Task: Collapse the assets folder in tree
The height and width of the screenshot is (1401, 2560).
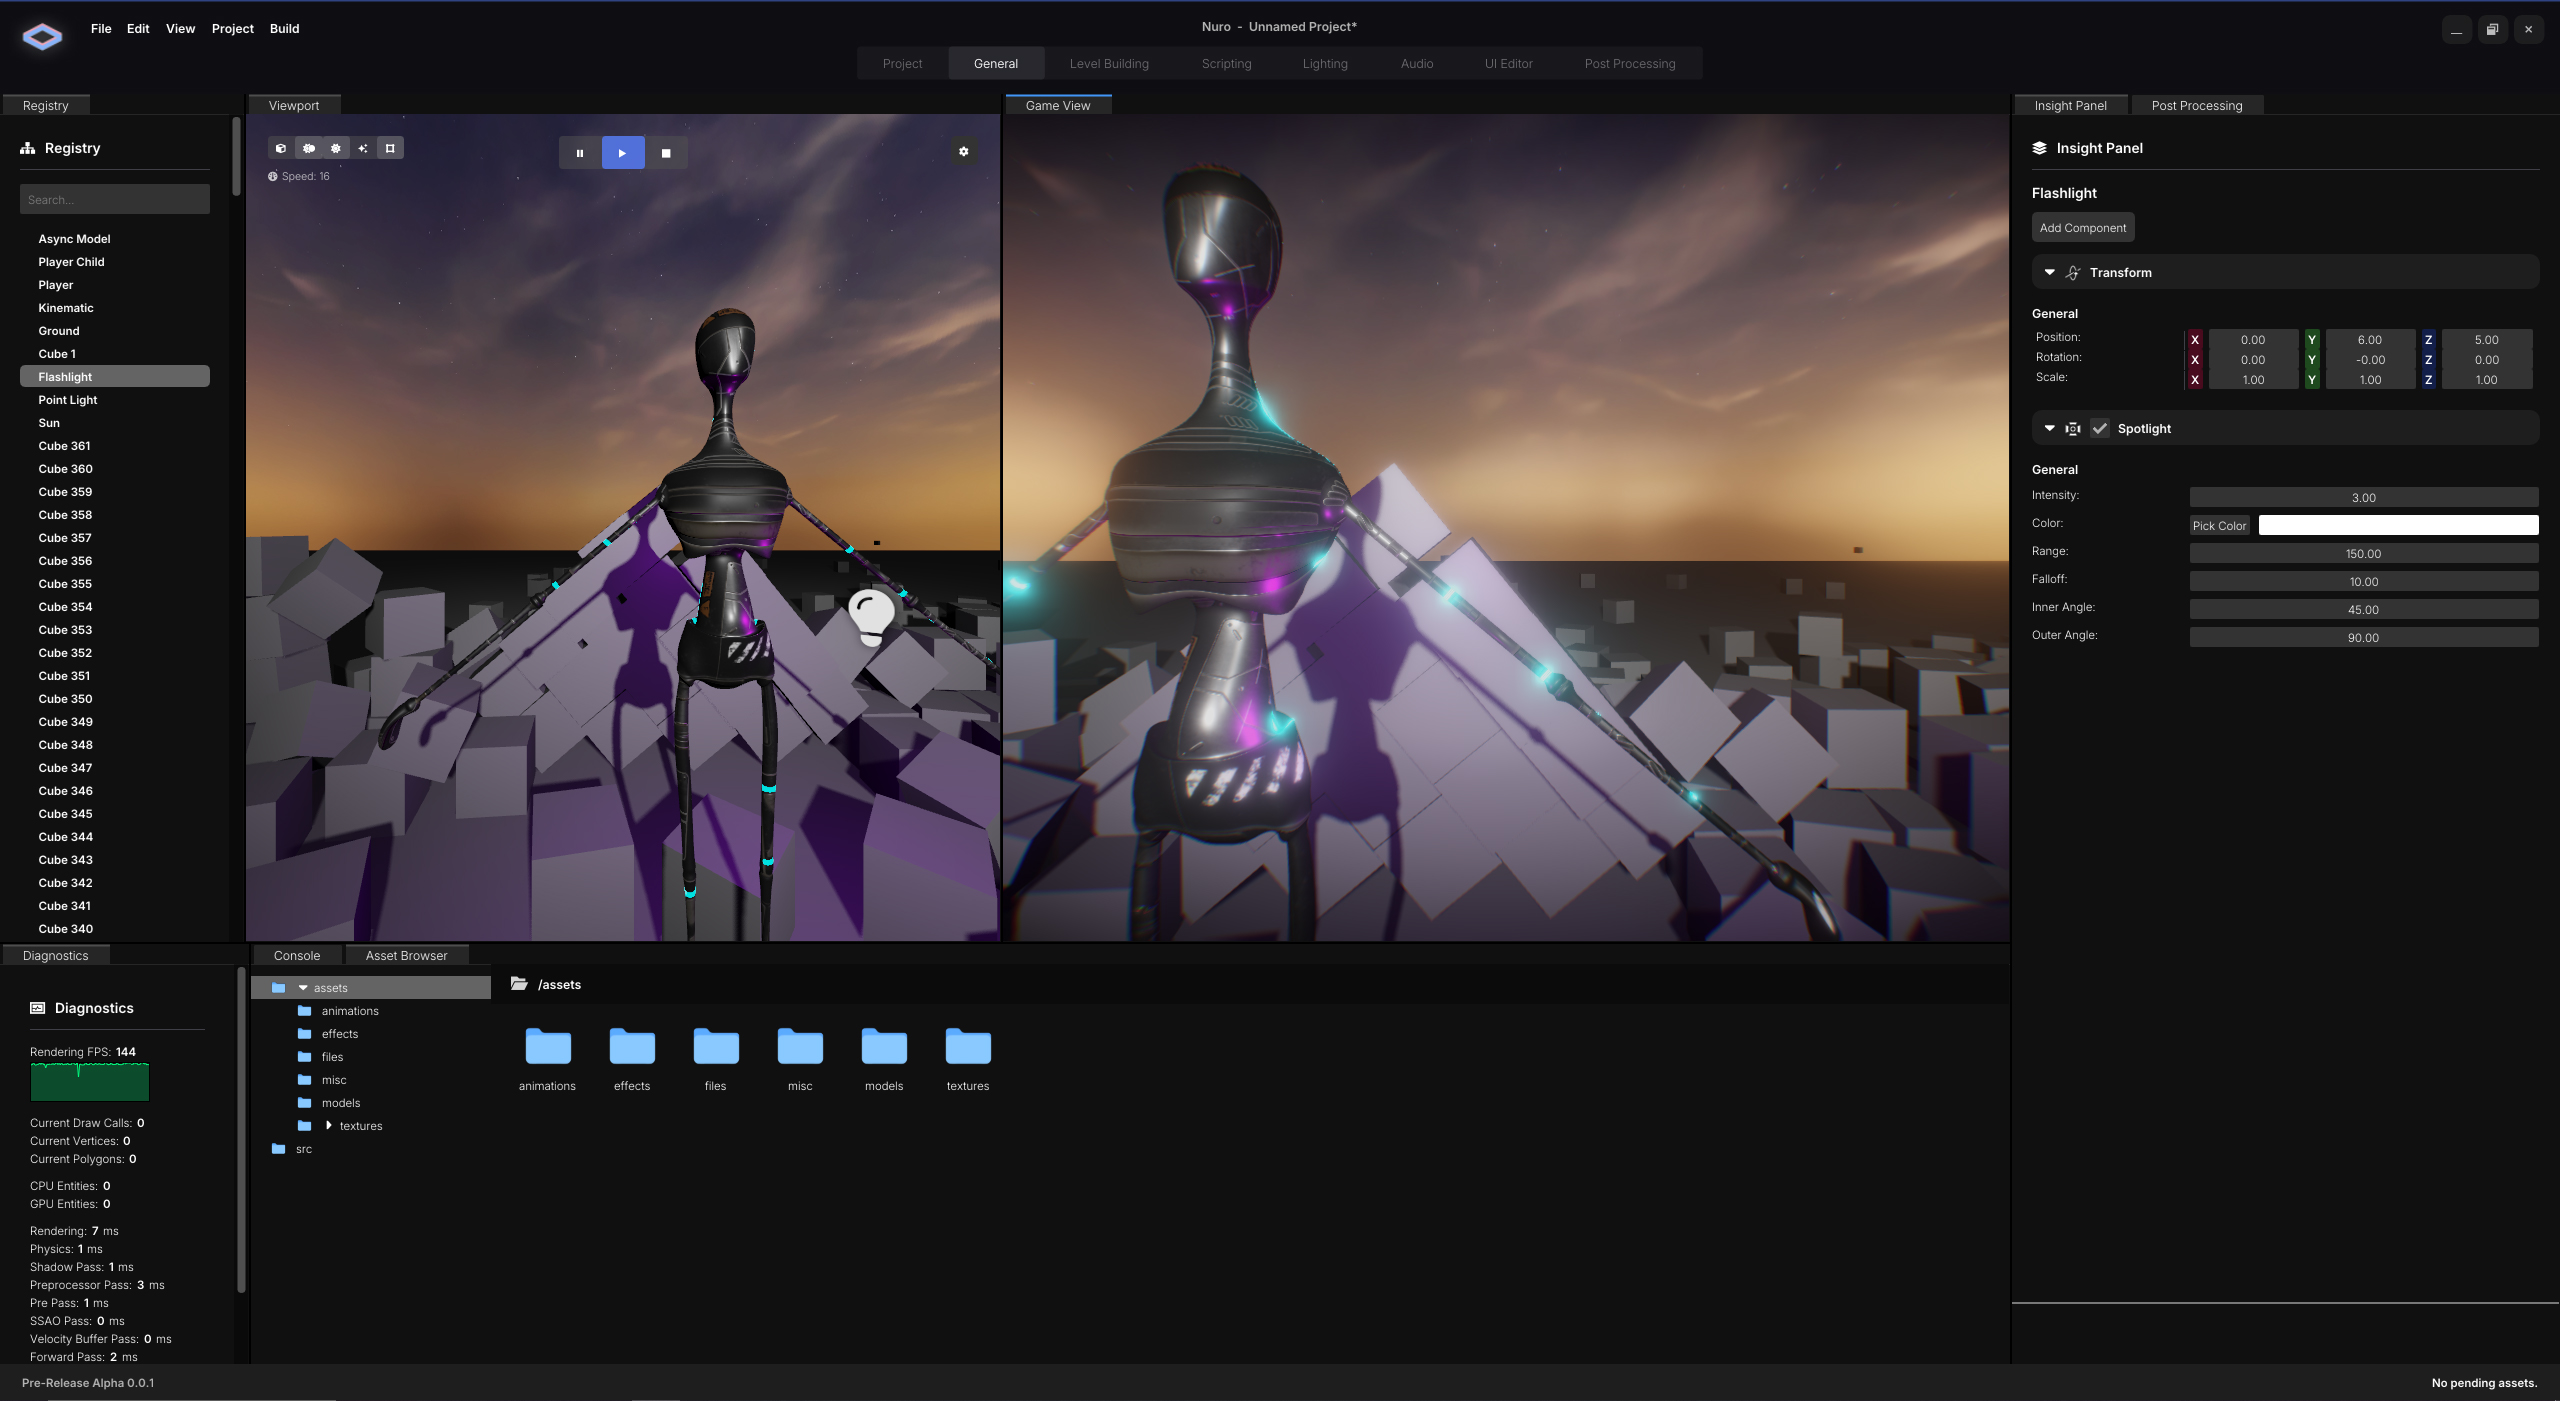Action: coord(303,988)
